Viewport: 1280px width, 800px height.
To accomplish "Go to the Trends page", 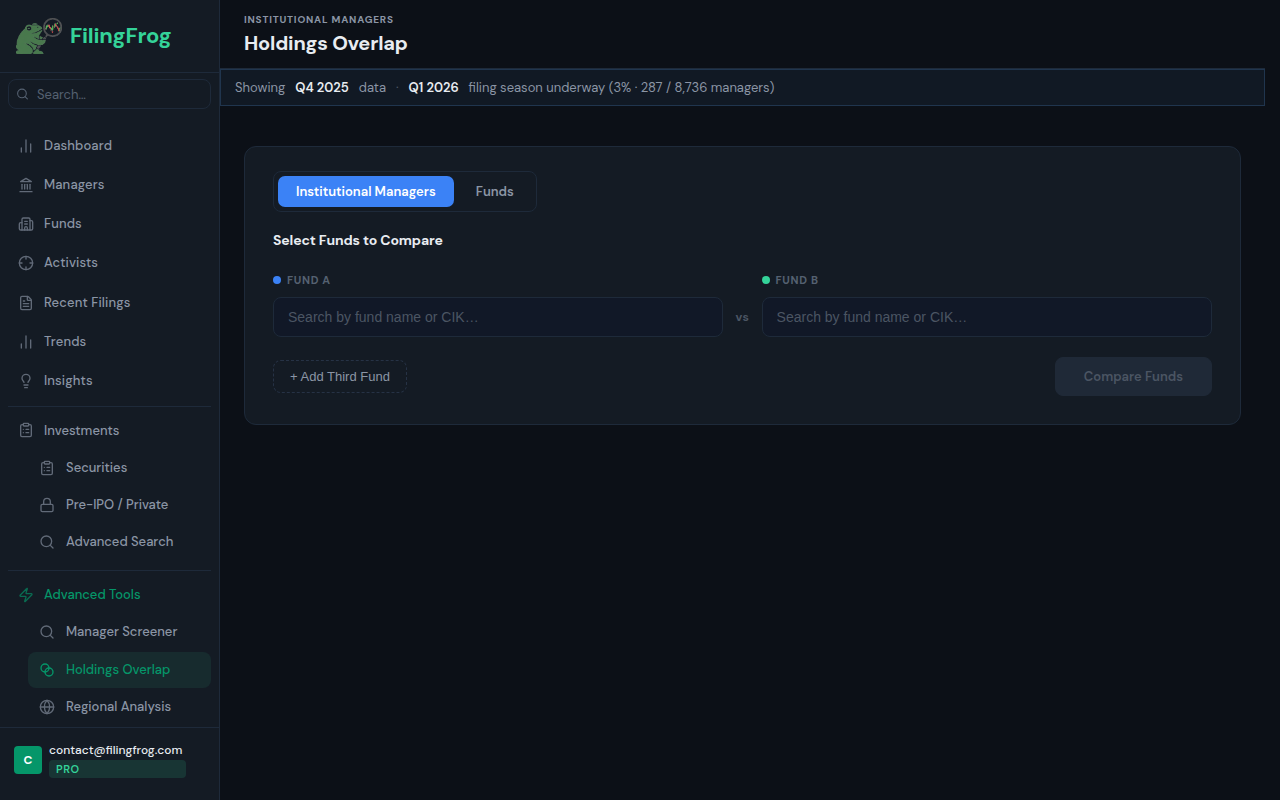I will pyautogui.click(x=65, y=342).
